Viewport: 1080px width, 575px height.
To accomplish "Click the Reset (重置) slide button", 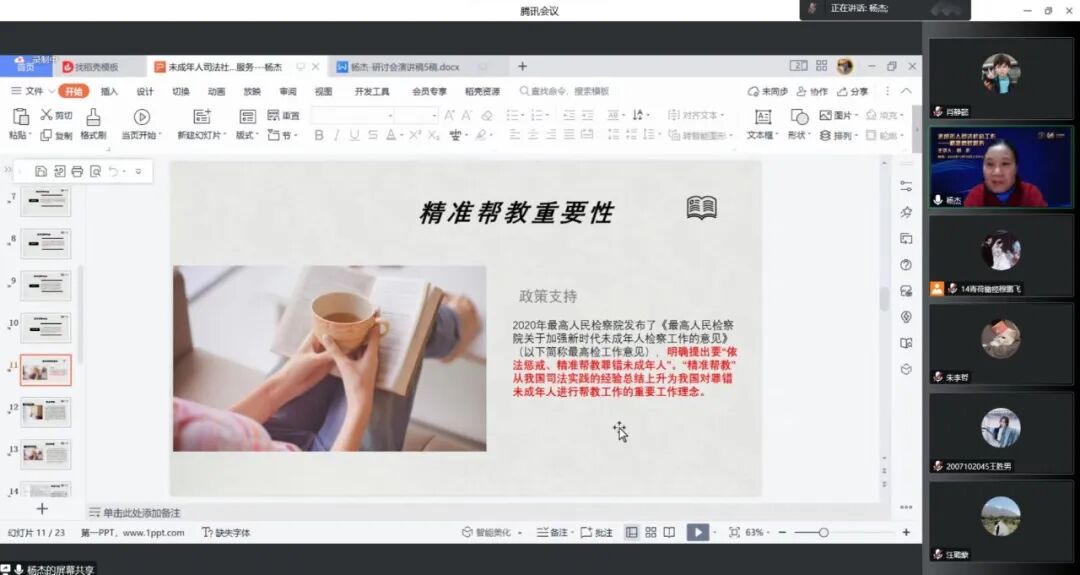I will coord(283,115).
